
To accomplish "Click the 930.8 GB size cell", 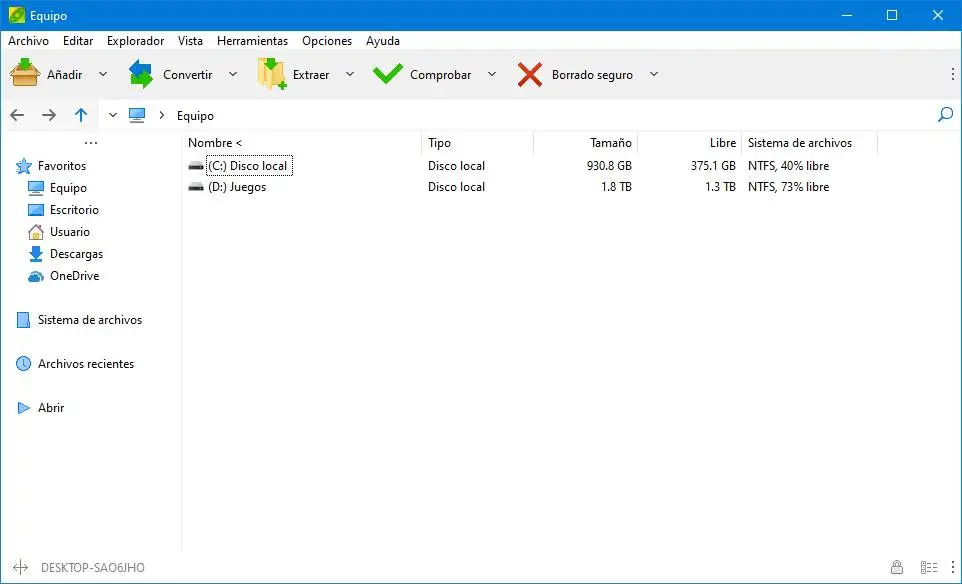I will (x=609, y=166).
